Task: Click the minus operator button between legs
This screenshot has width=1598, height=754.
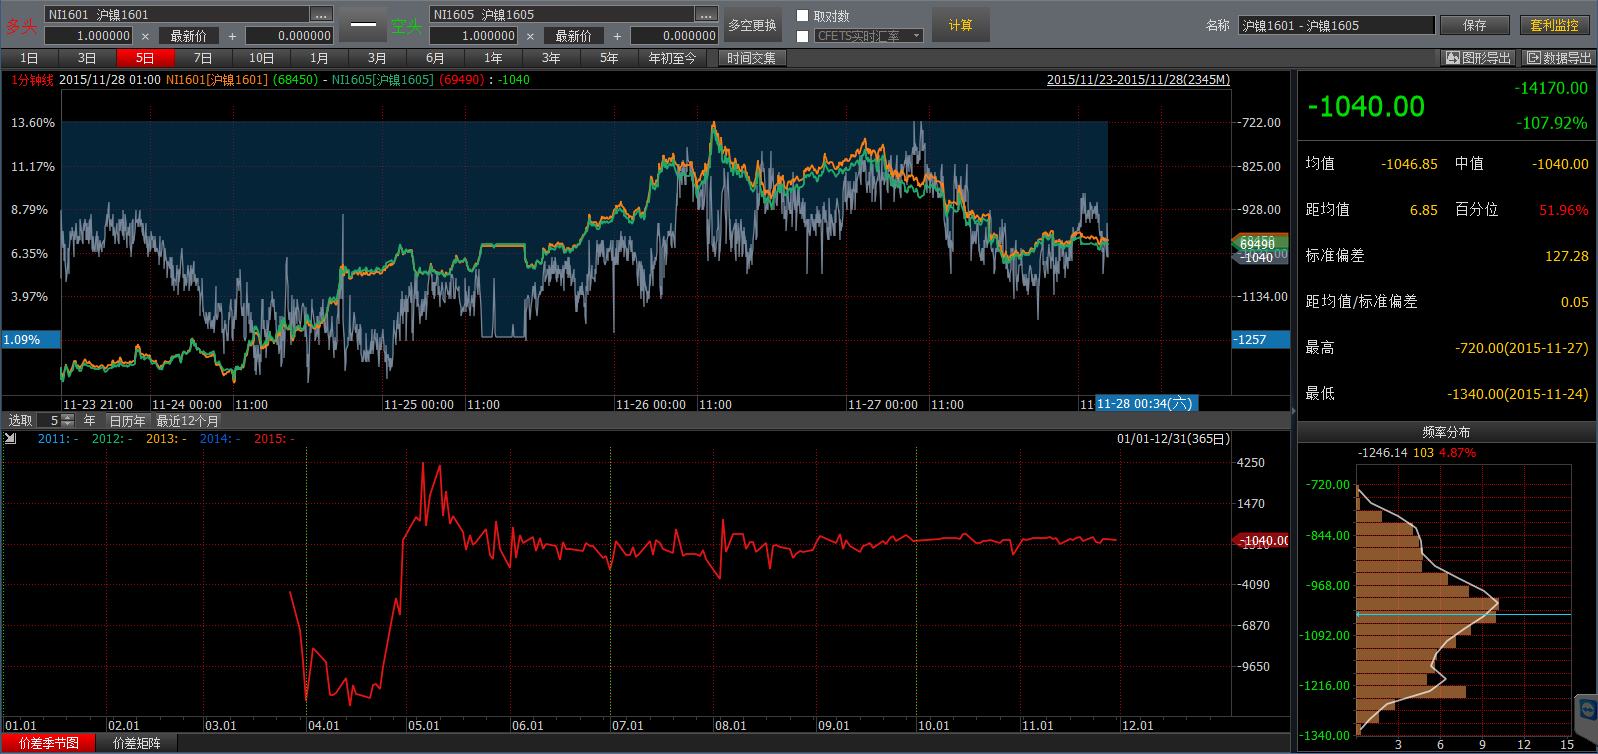Action: (x=363, y=25)
